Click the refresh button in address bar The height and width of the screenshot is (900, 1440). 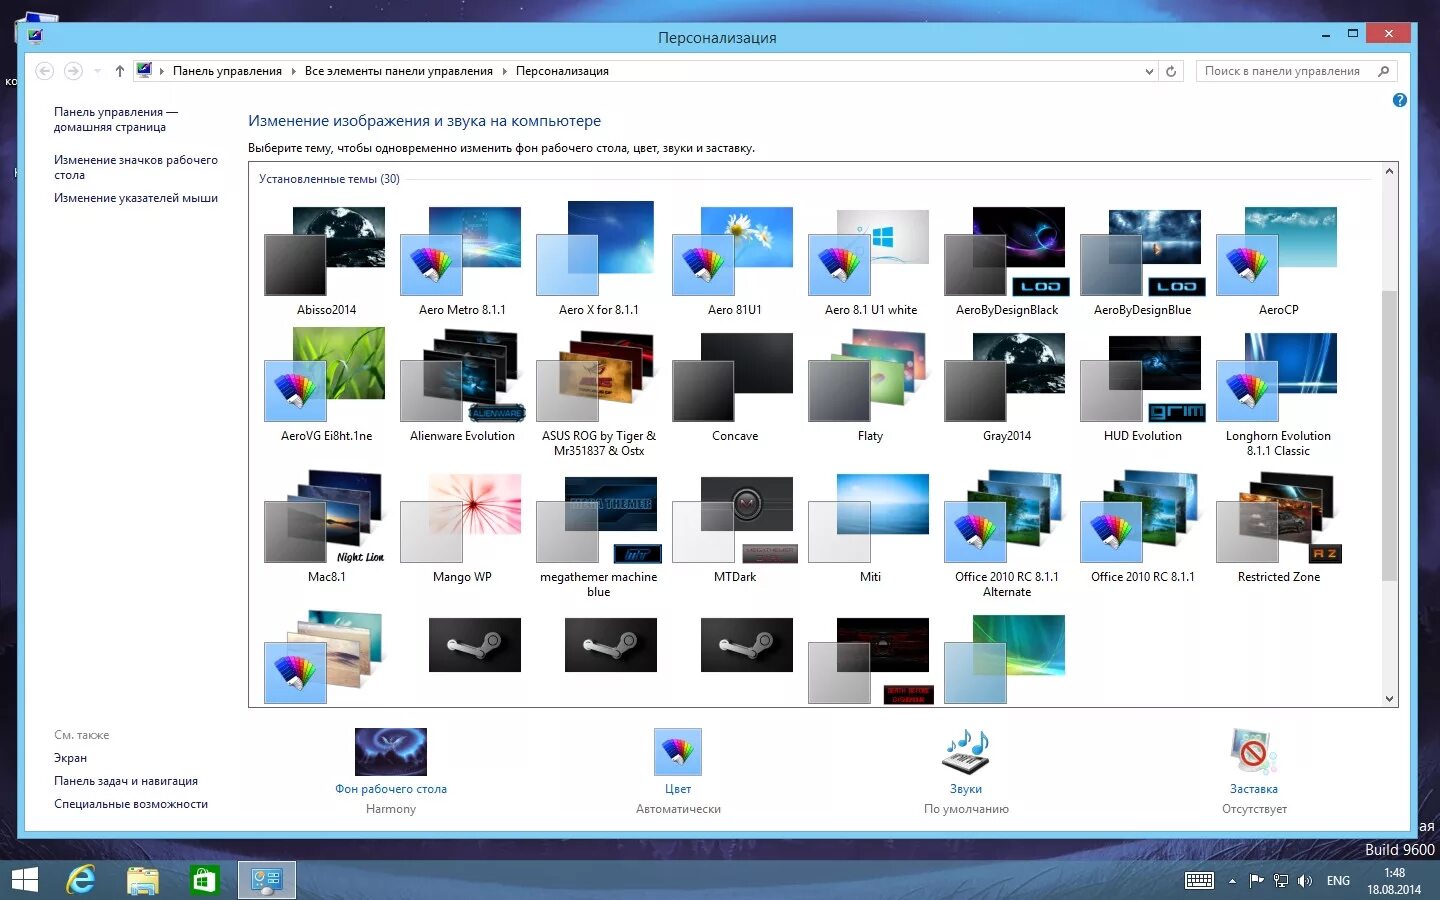[1171, 71]
